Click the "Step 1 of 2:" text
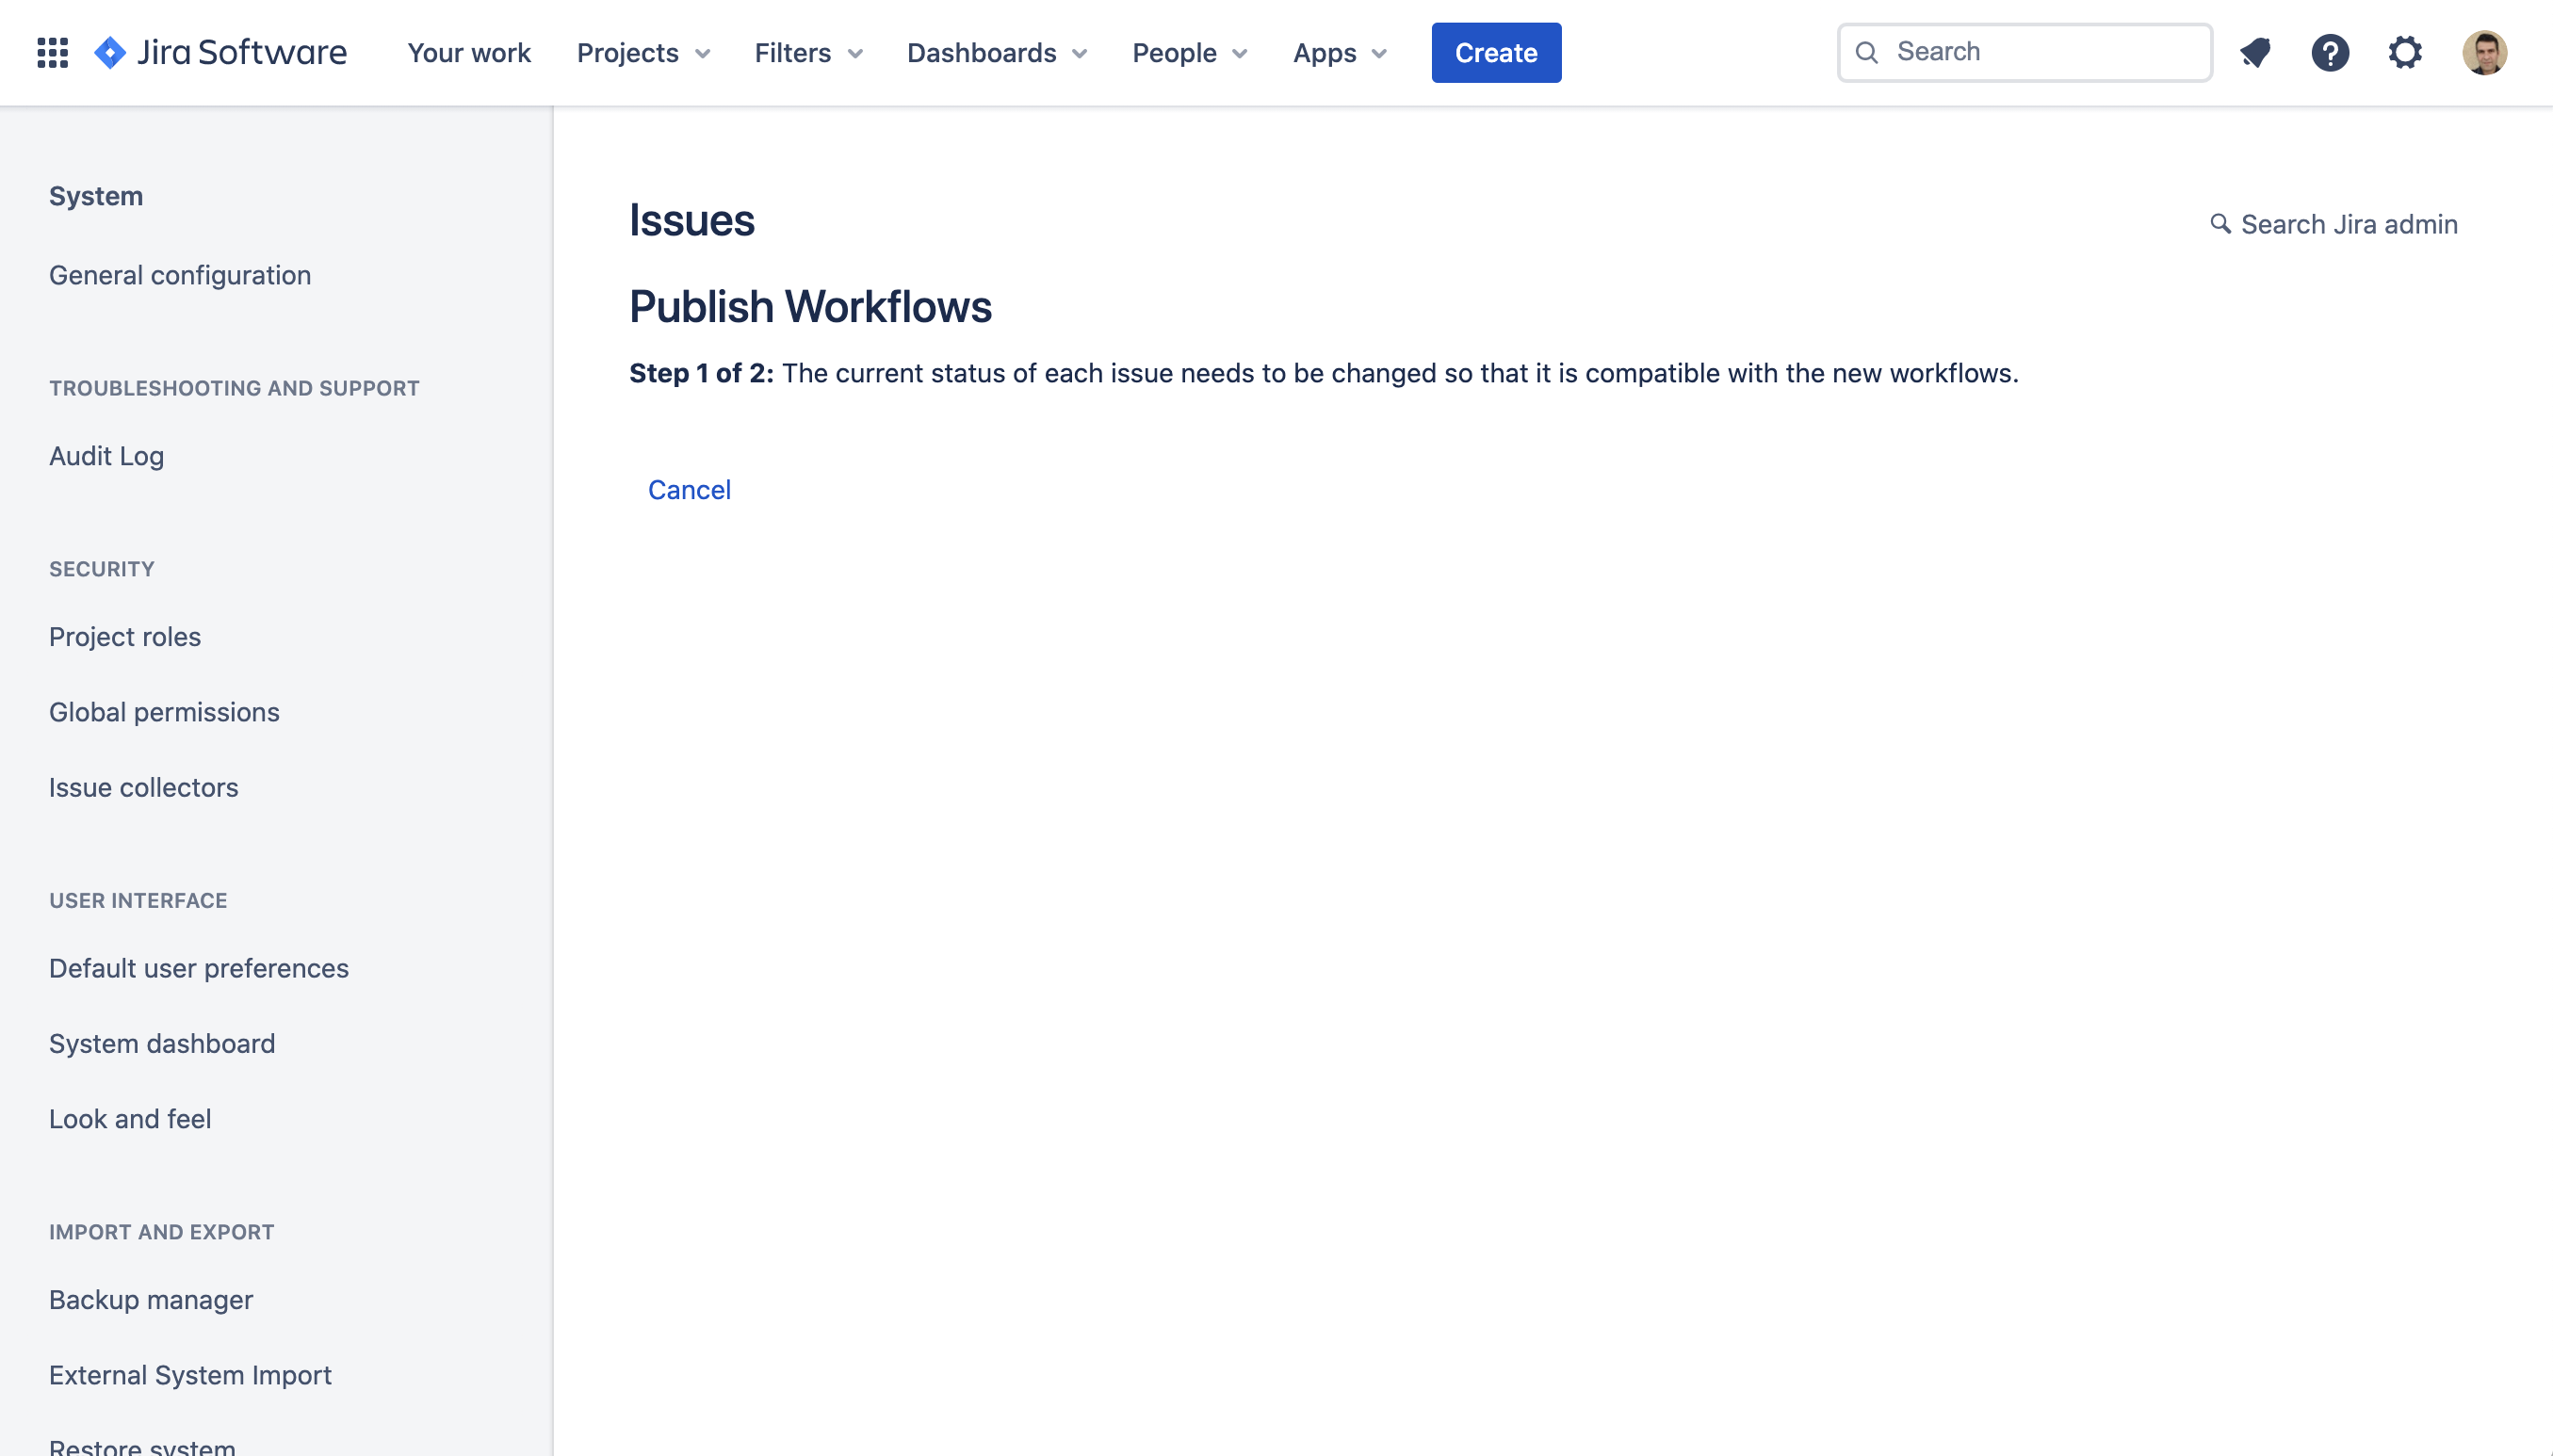The image size is (2553, 1456). 701,373
